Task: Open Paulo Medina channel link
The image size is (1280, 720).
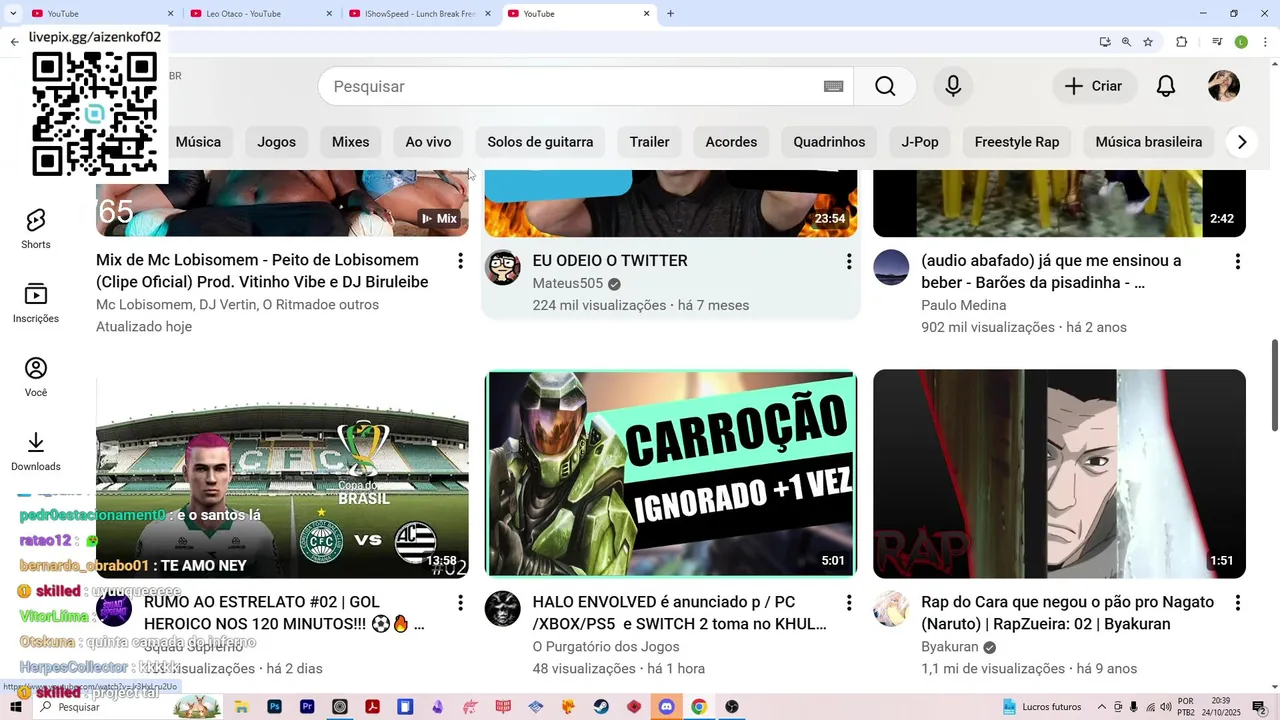Action: [x=964, y=305]
